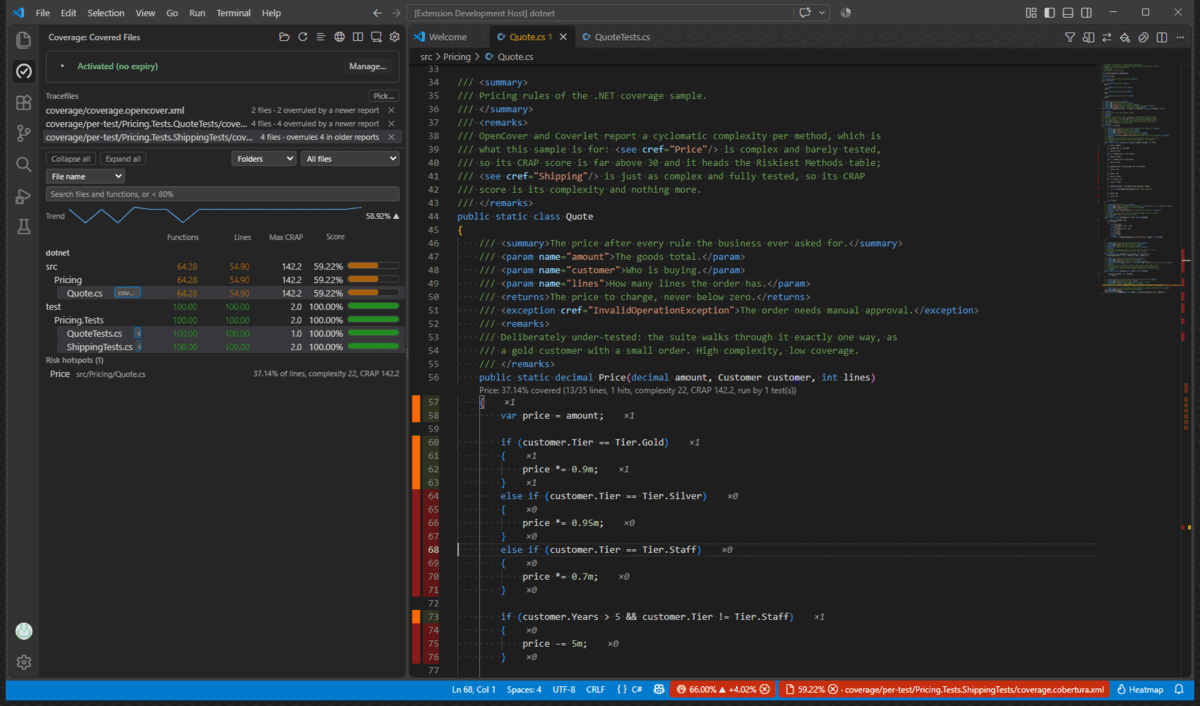Open the Coverage view in activity bar
1200x706 pixels.
click(x=24, y=71)
